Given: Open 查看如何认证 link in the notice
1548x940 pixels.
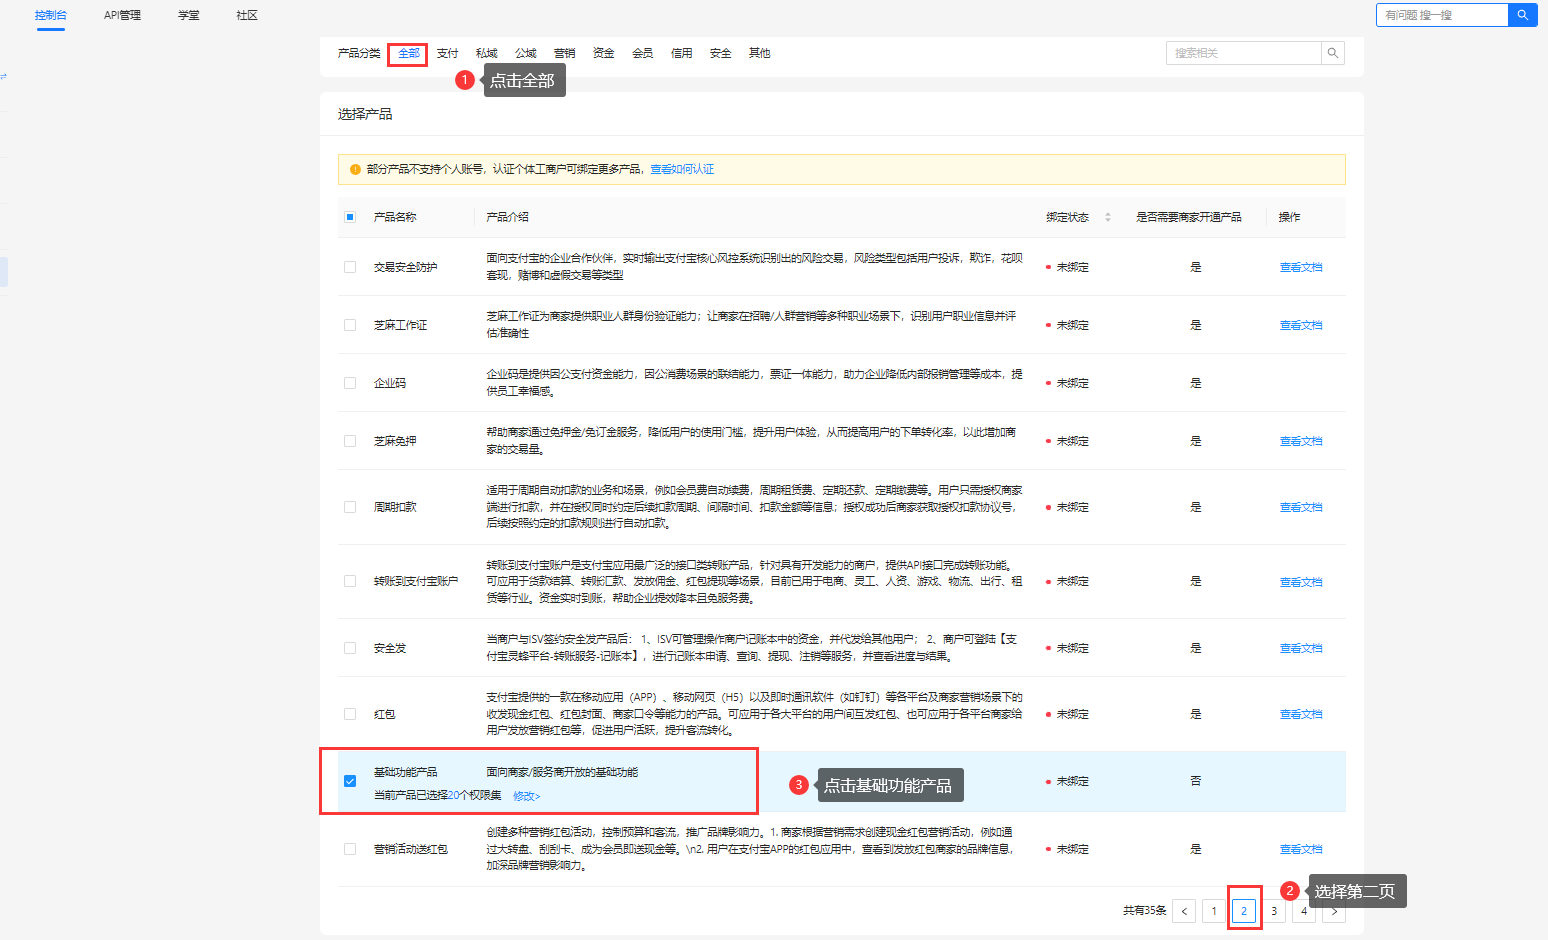Looking at the screenshot, I should point(682,169).
